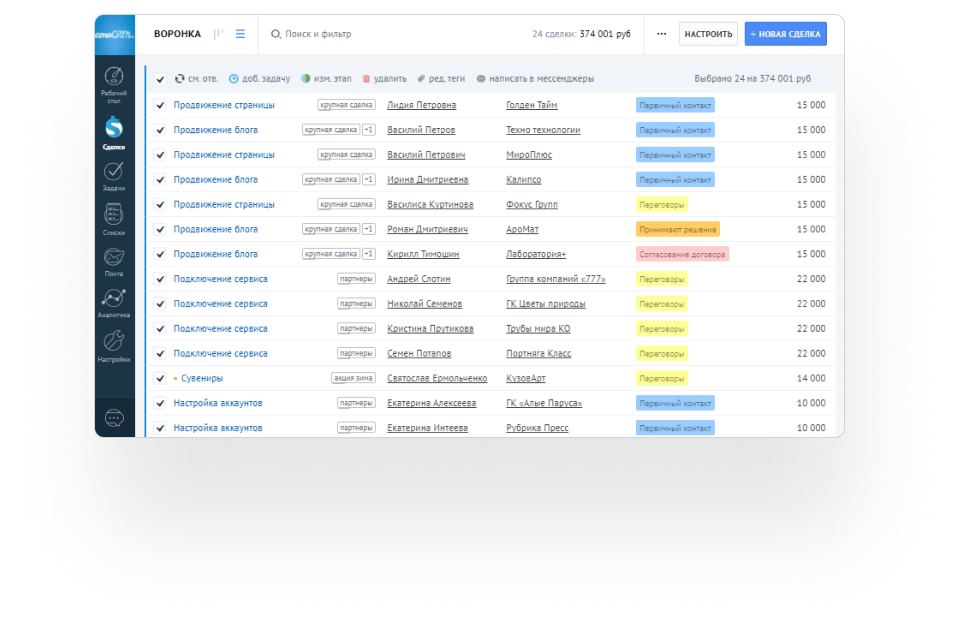Open Настройки wrench icon
The width and height of the screenshot is (959, 632).
coord(114,345)
